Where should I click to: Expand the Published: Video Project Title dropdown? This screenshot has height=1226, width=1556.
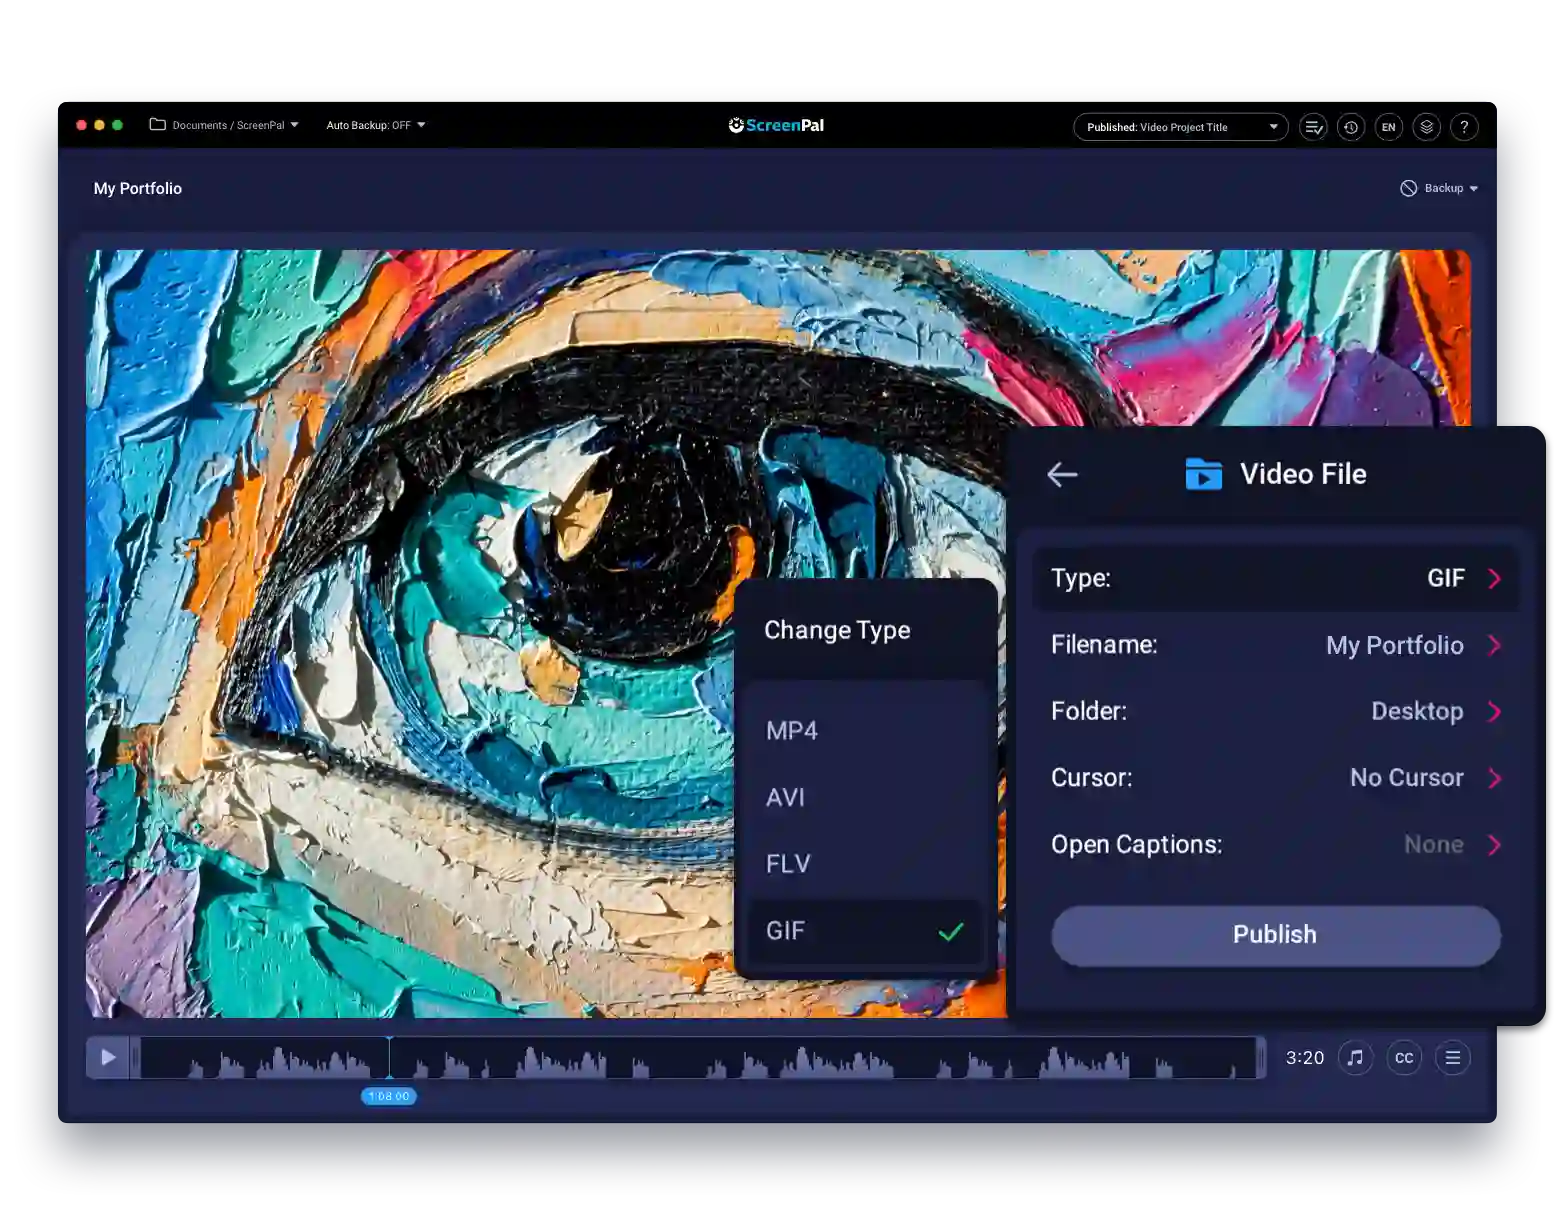pyautogui.click(x=1180, y=127)
